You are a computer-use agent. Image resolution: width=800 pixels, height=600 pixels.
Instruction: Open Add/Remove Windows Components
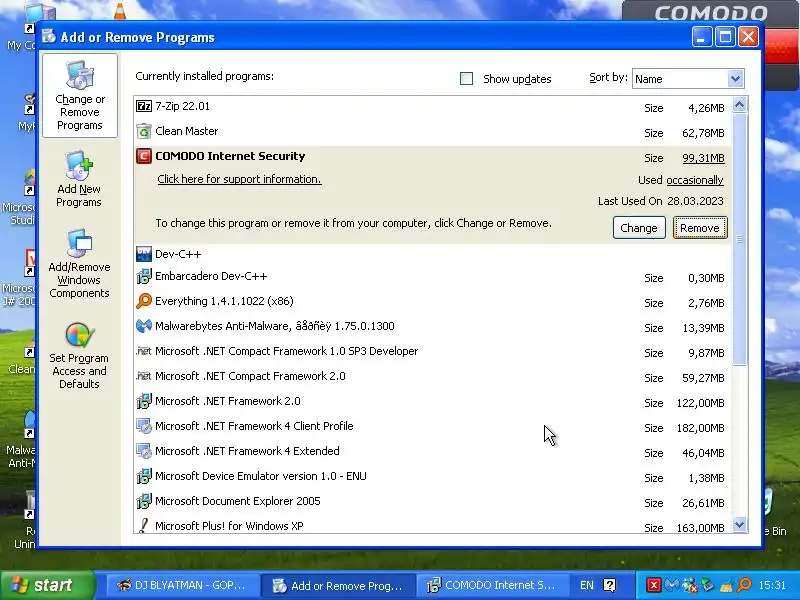click(79, 264)
